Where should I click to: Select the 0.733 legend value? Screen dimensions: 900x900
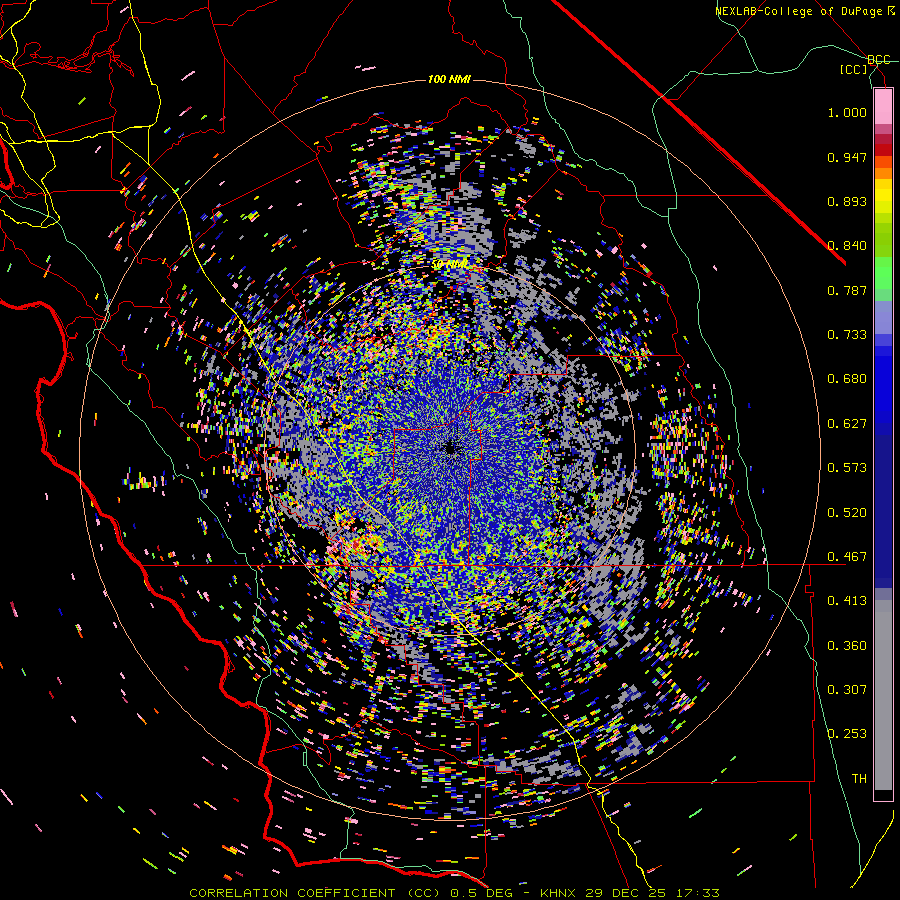click(847, 335)
